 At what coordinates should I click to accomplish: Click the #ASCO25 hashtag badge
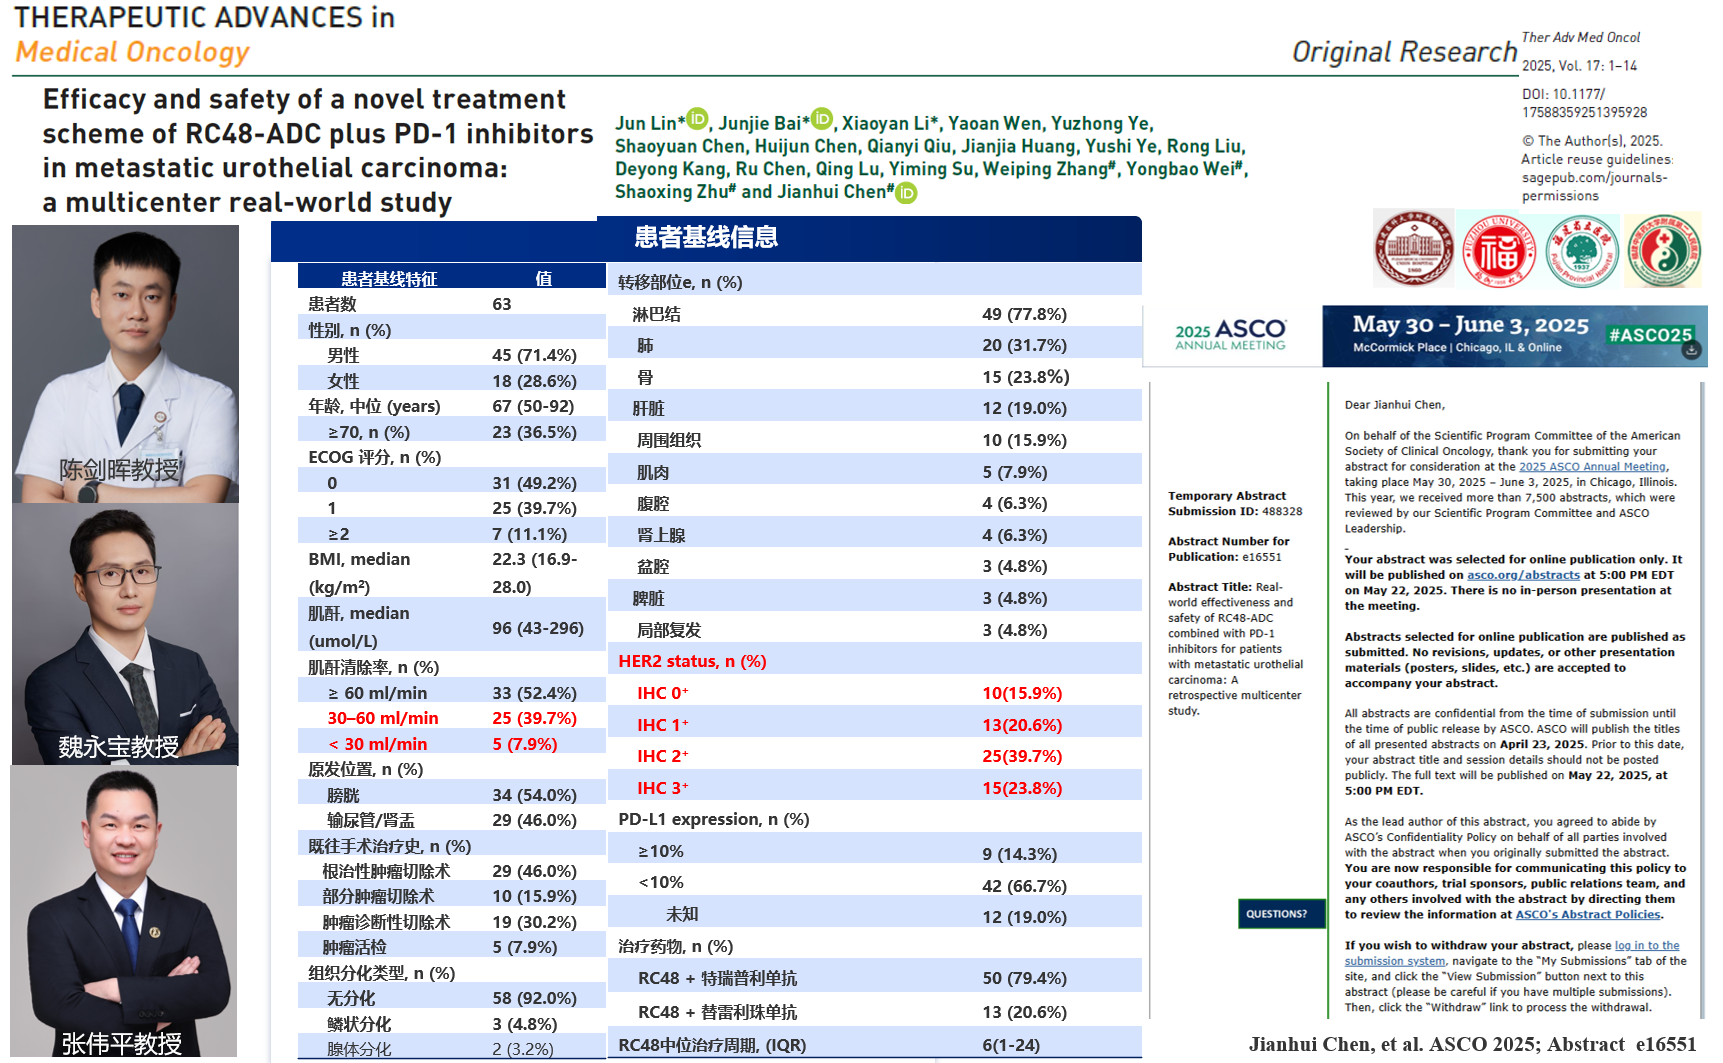[1650, 335]
